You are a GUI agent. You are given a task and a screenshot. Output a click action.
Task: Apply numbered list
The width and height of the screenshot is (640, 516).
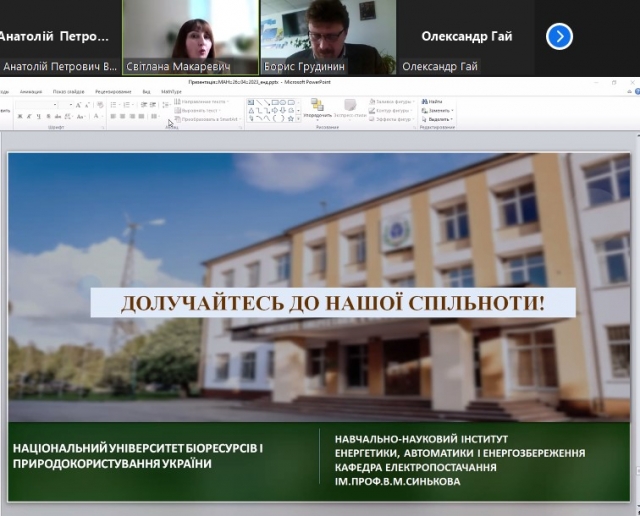[127, 105]
